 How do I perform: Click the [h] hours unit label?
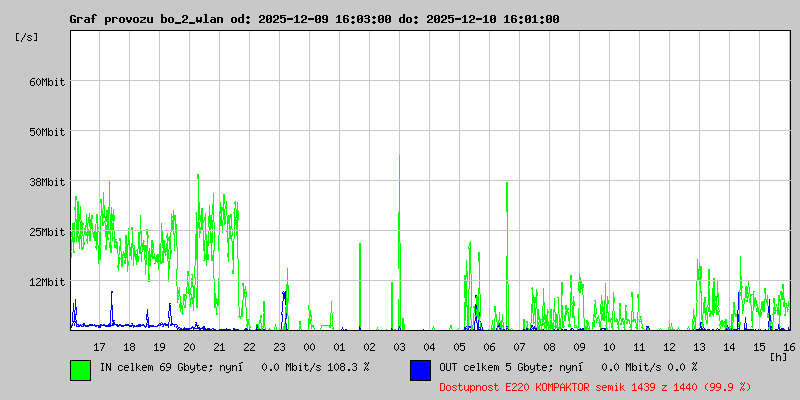(778, 356)
